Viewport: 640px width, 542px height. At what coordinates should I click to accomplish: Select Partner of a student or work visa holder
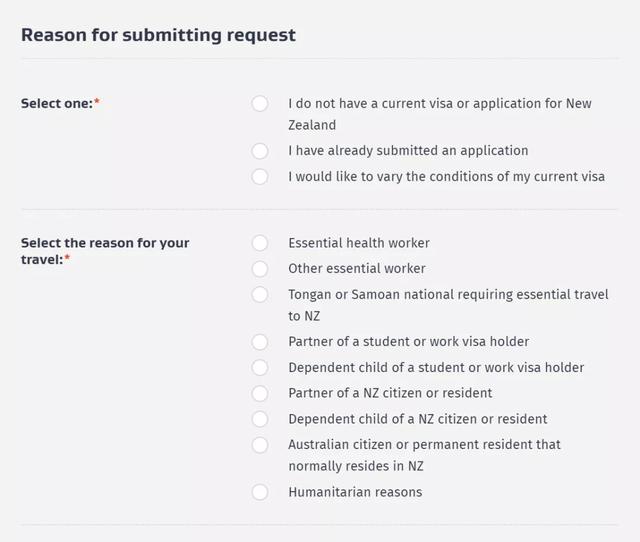(260, 342)
